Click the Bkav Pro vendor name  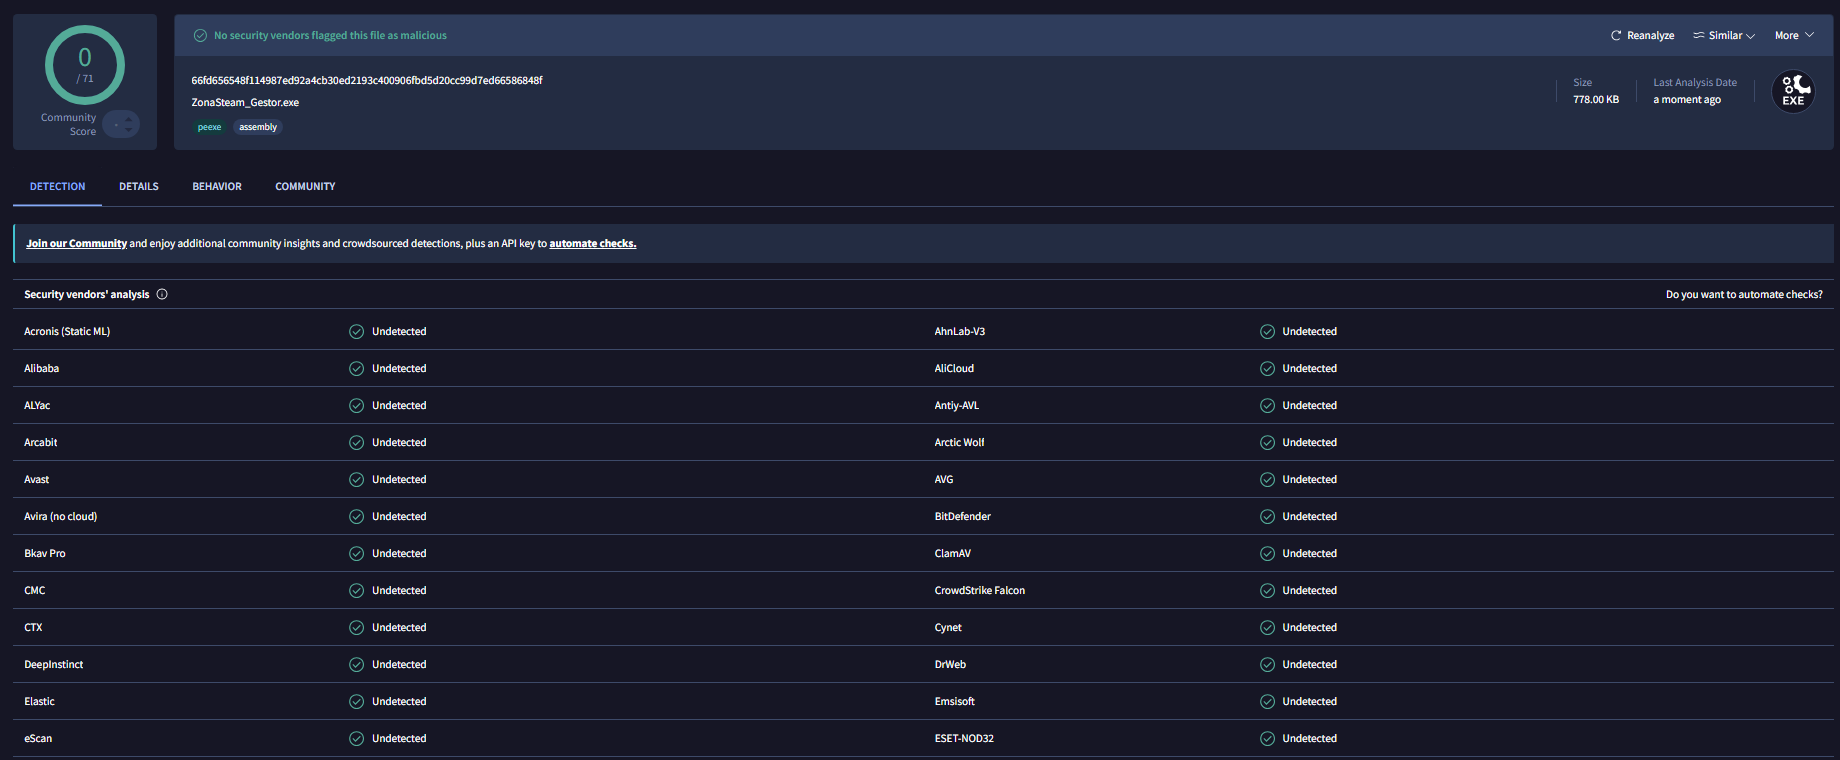[45, 553]
